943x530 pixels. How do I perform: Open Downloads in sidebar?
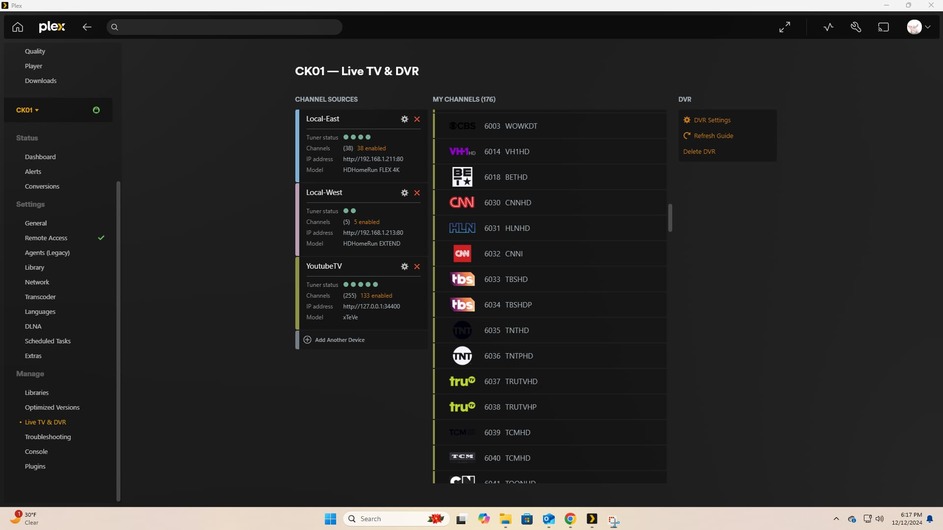pyautogui.click(x=40, y=81)
